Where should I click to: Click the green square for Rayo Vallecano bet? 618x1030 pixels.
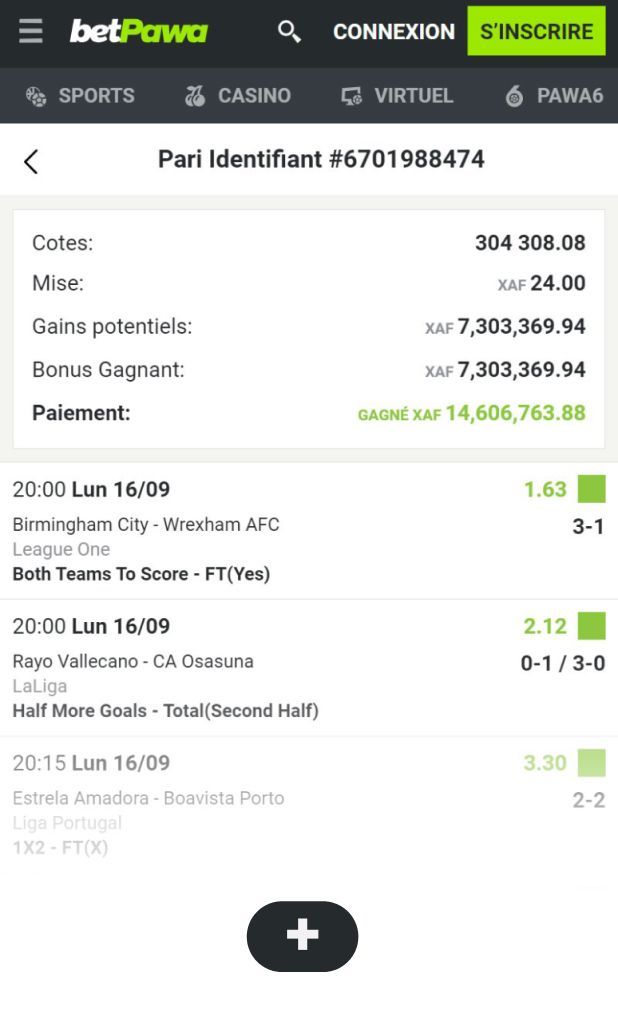pyautogui.click(x=592, y=626)
